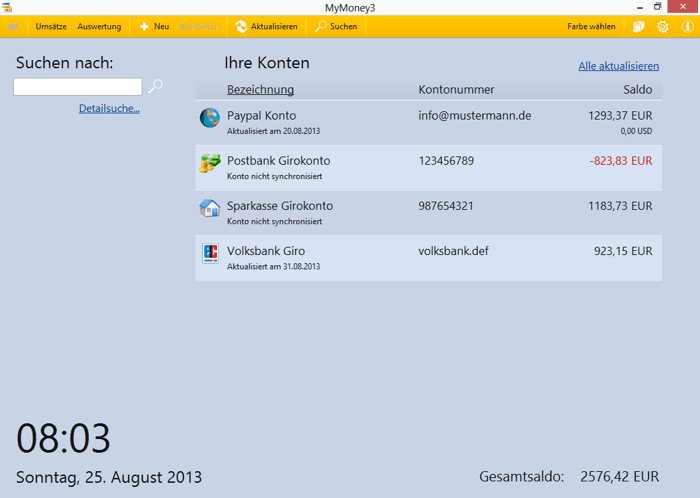Click the magnifier icon beside the search field
The width and height of the screenshot is (700, 498).
click(156, 87)
